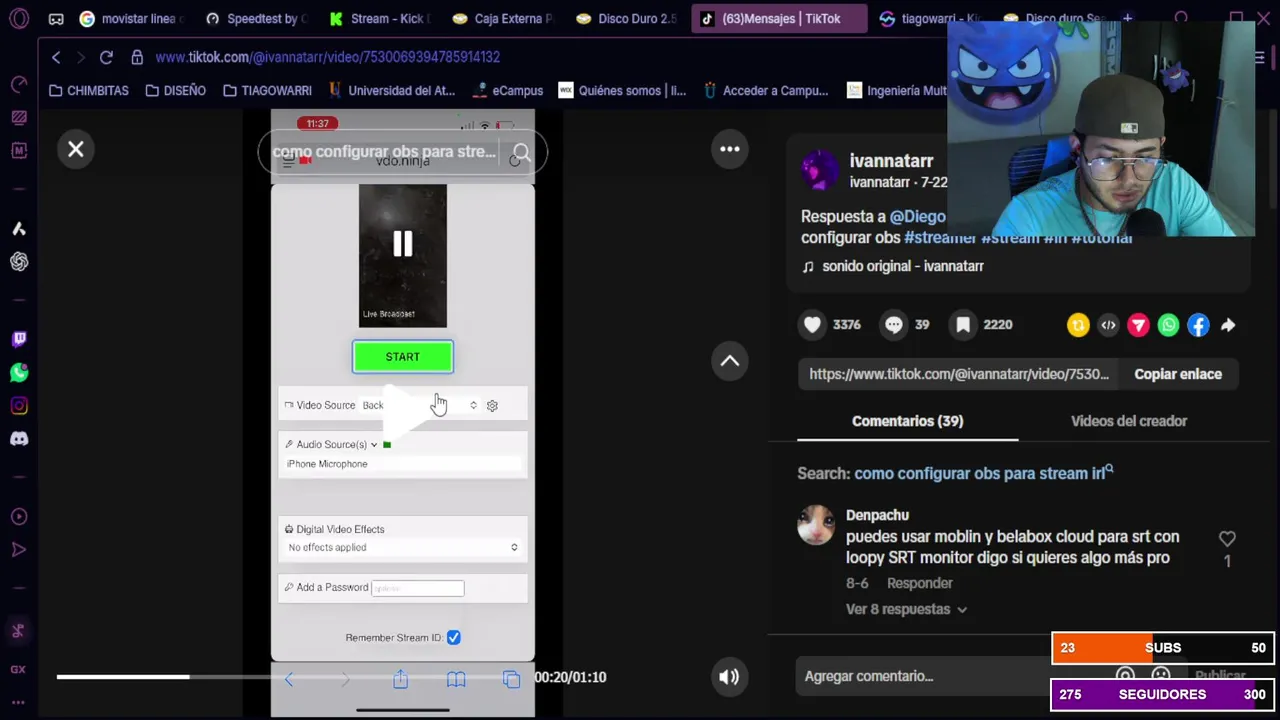Open comments via speech bubble icon
This screenshot has height=720, width=1280.
pos(893,325)
